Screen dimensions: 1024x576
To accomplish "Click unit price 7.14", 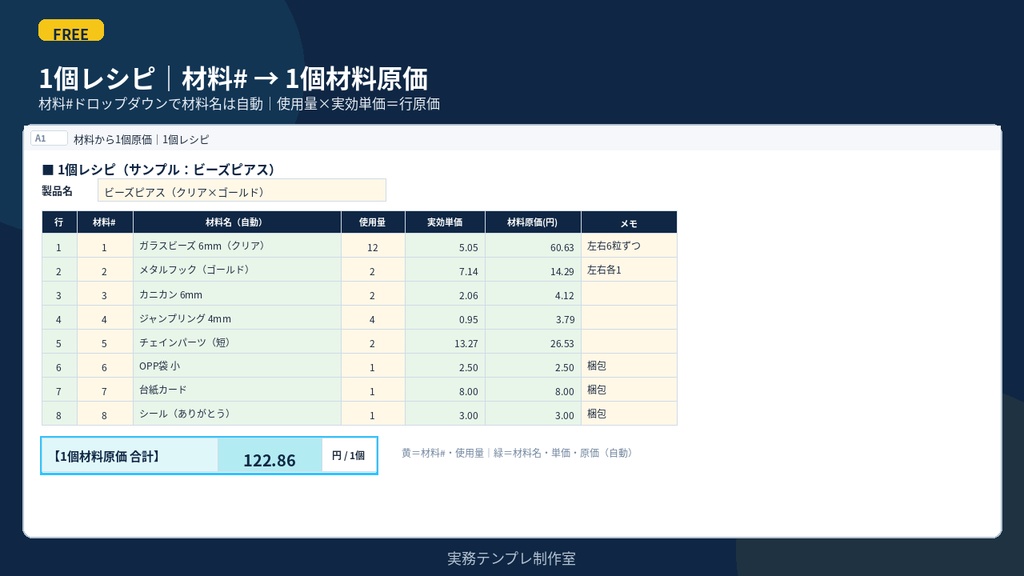I will coord(445,270).
